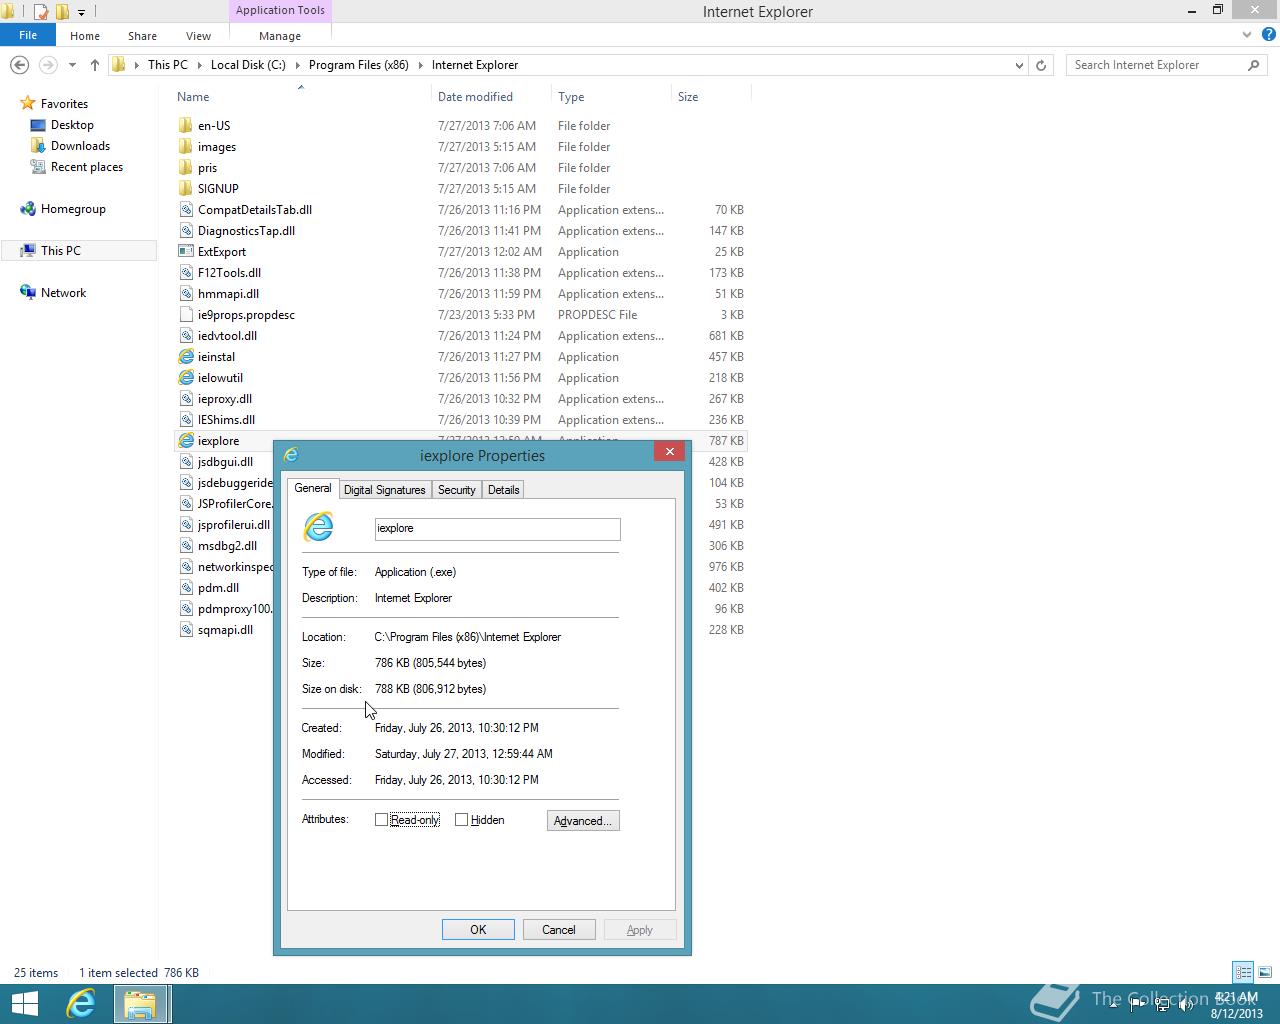This screenshot has width=1280, height=1024.
Task: Switch to the Share ribbon tab
Action: 142,36
